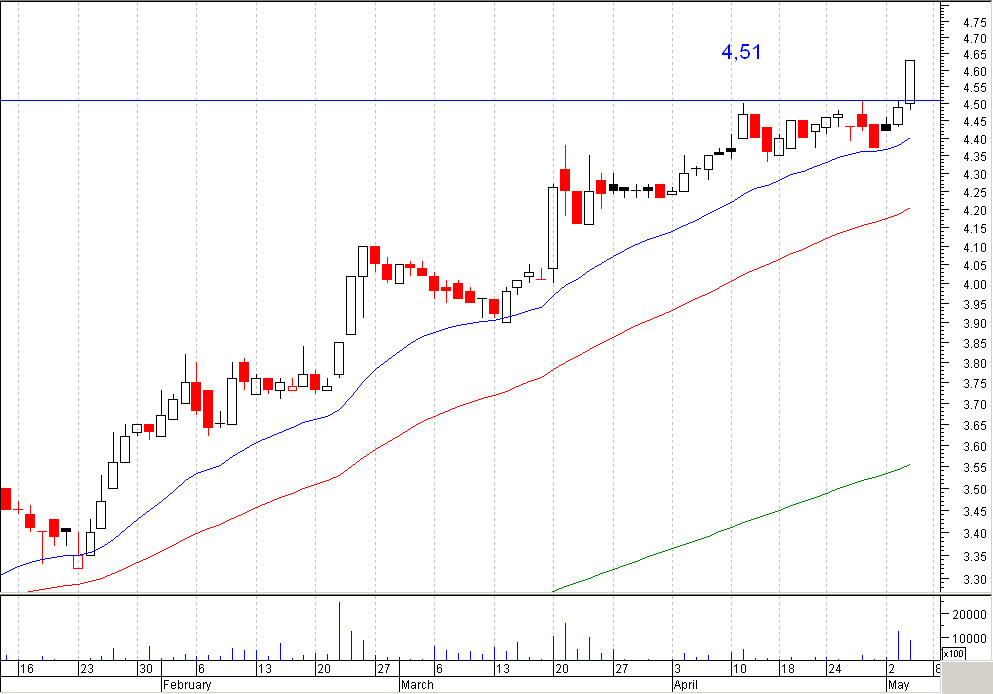
Task: Click the 3.85 price axis label
Action: [974, 344]
